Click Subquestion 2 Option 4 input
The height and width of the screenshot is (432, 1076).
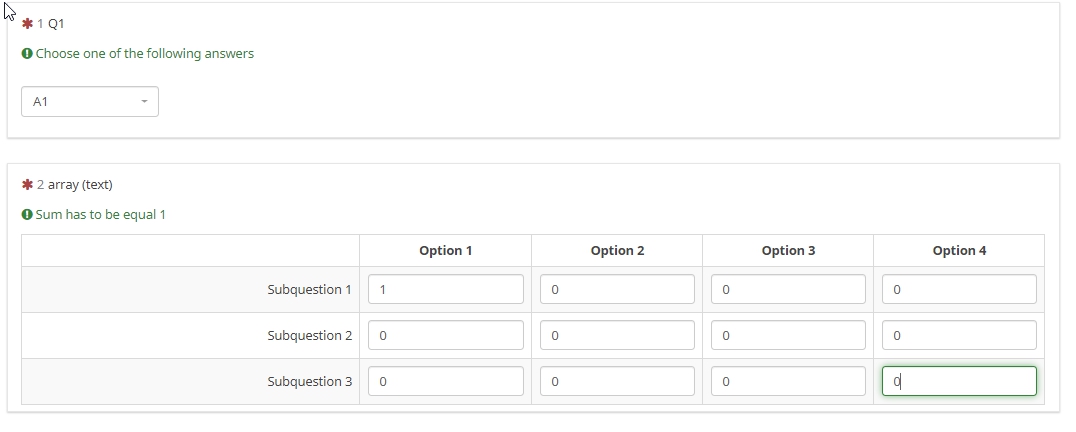(959, 336)
